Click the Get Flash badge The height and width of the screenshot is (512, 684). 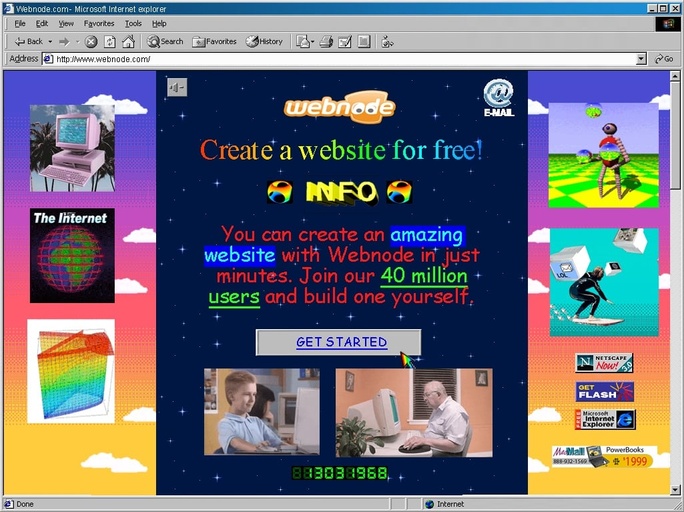(605, 392)
